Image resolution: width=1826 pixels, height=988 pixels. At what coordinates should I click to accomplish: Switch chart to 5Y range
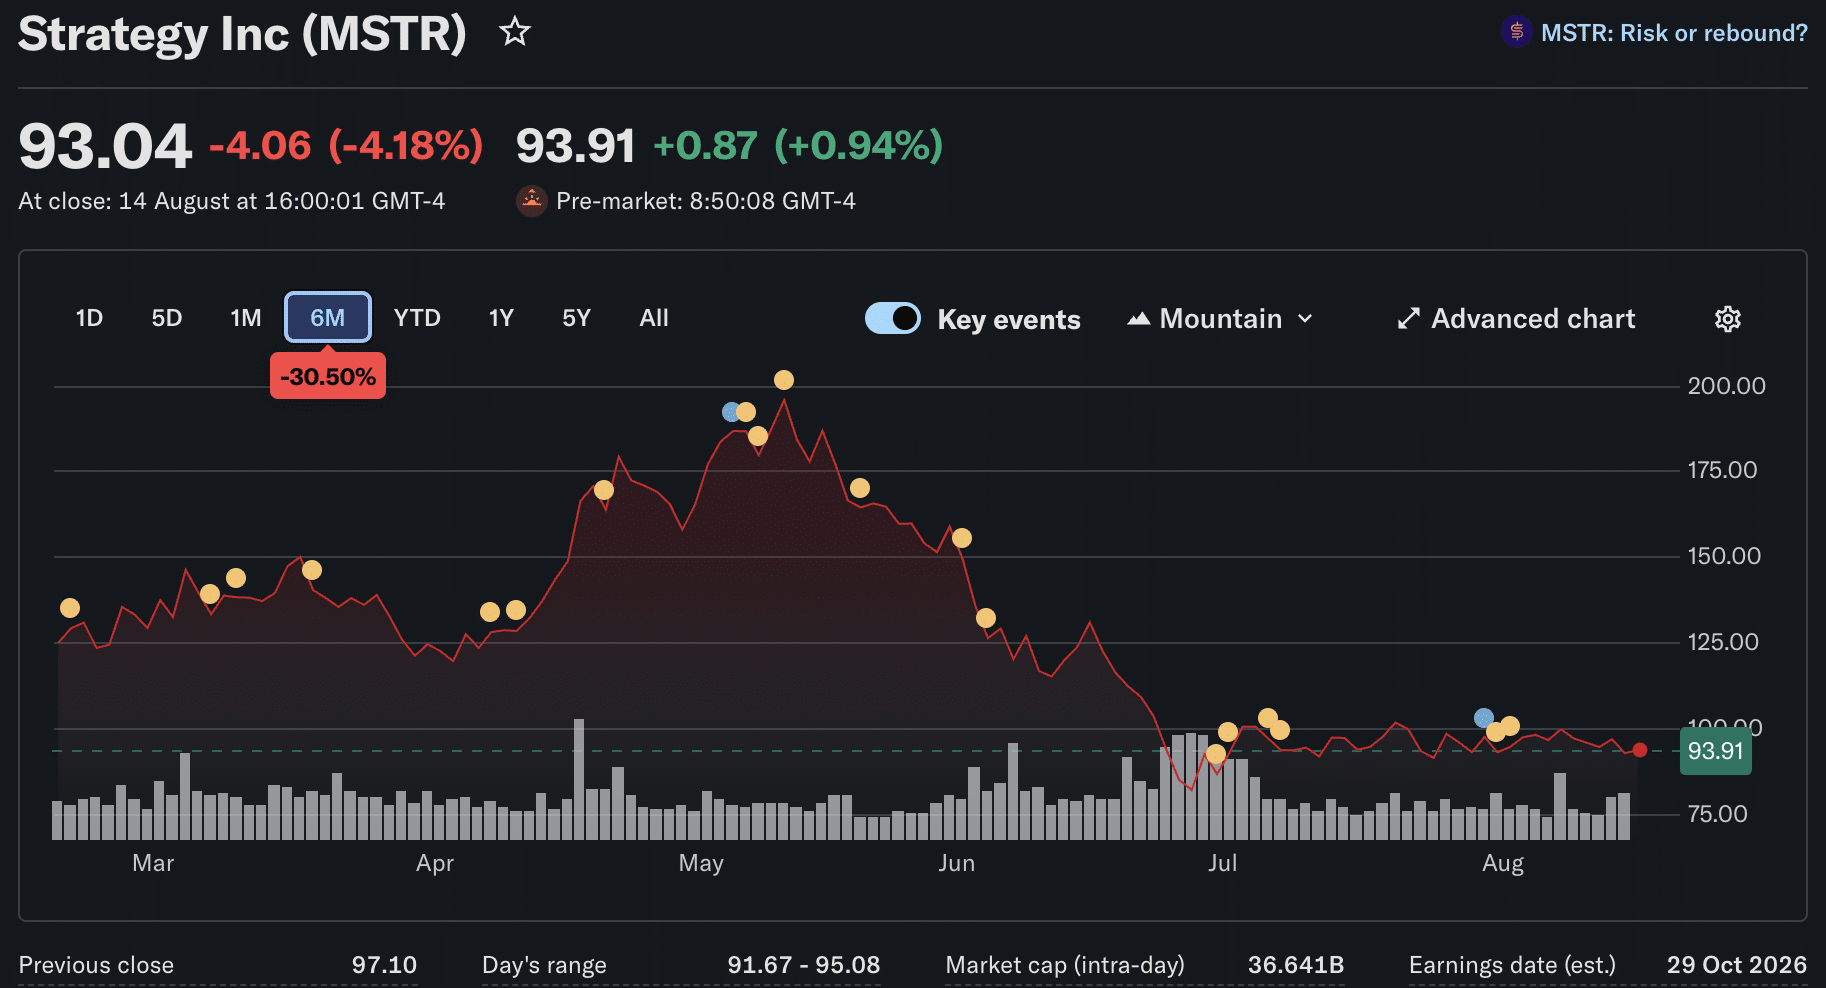tap(577, 318)
